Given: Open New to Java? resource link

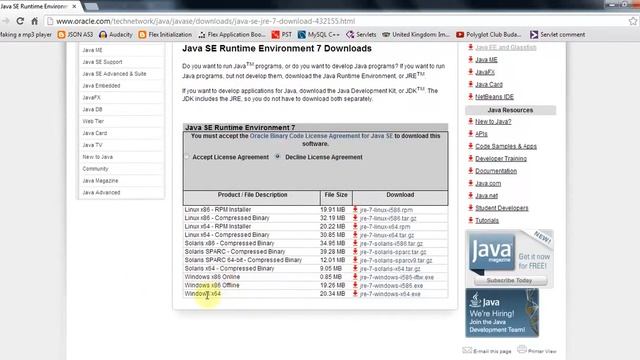Looking at the screenshot, I should [493, 122].
